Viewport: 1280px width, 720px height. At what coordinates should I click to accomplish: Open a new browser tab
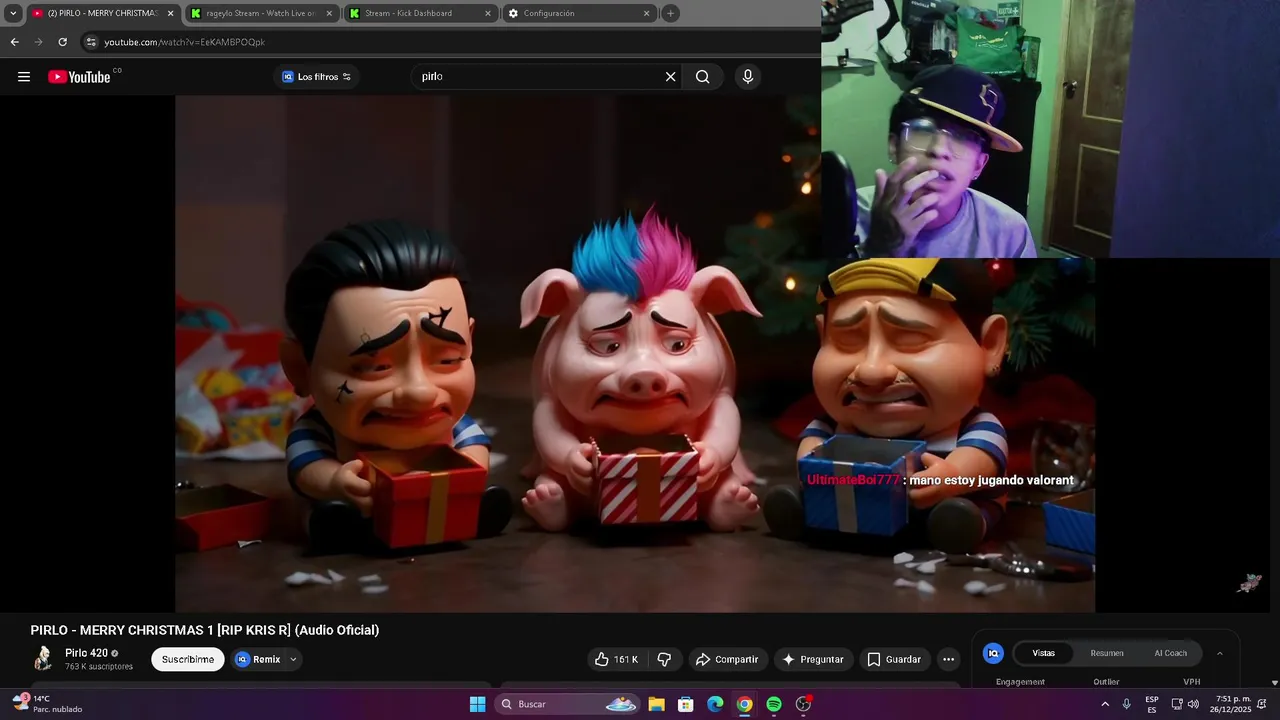point(670,13)
